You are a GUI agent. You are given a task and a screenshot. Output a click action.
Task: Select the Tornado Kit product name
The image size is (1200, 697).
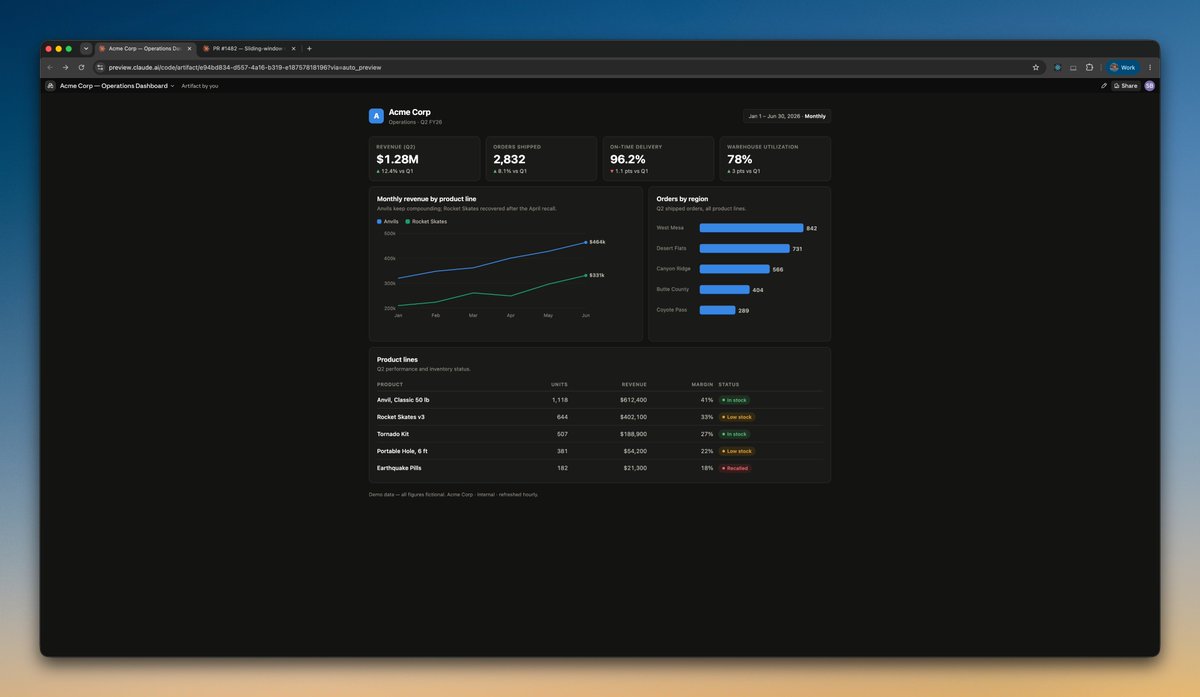pos(393,434)
